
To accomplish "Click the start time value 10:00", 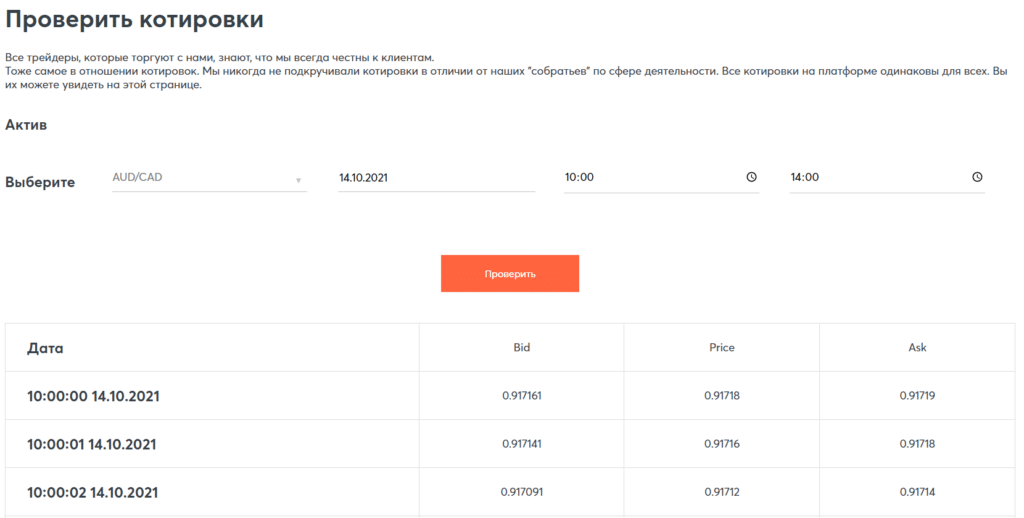I will point(580,177).
